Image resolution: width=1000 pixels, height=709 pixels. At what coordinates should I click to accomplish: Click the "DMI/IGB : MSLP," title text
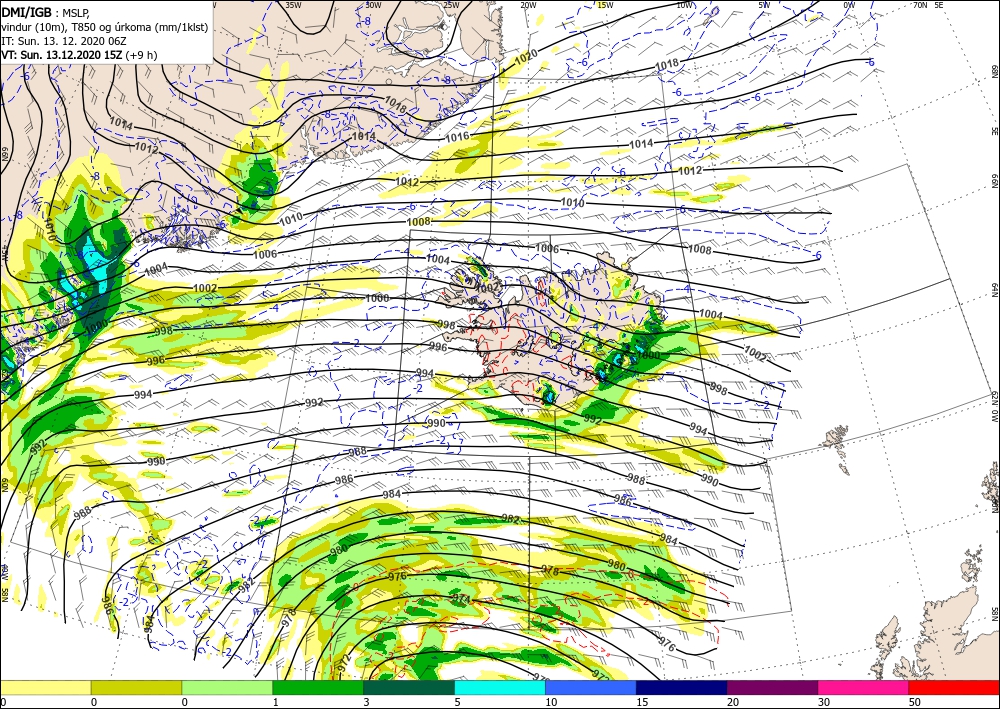coord(46,11)
